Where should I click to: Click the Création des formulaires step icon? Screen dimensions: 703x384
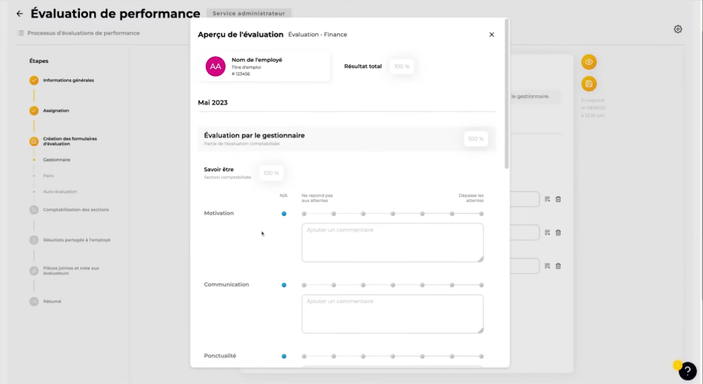(x=34, y=141)
